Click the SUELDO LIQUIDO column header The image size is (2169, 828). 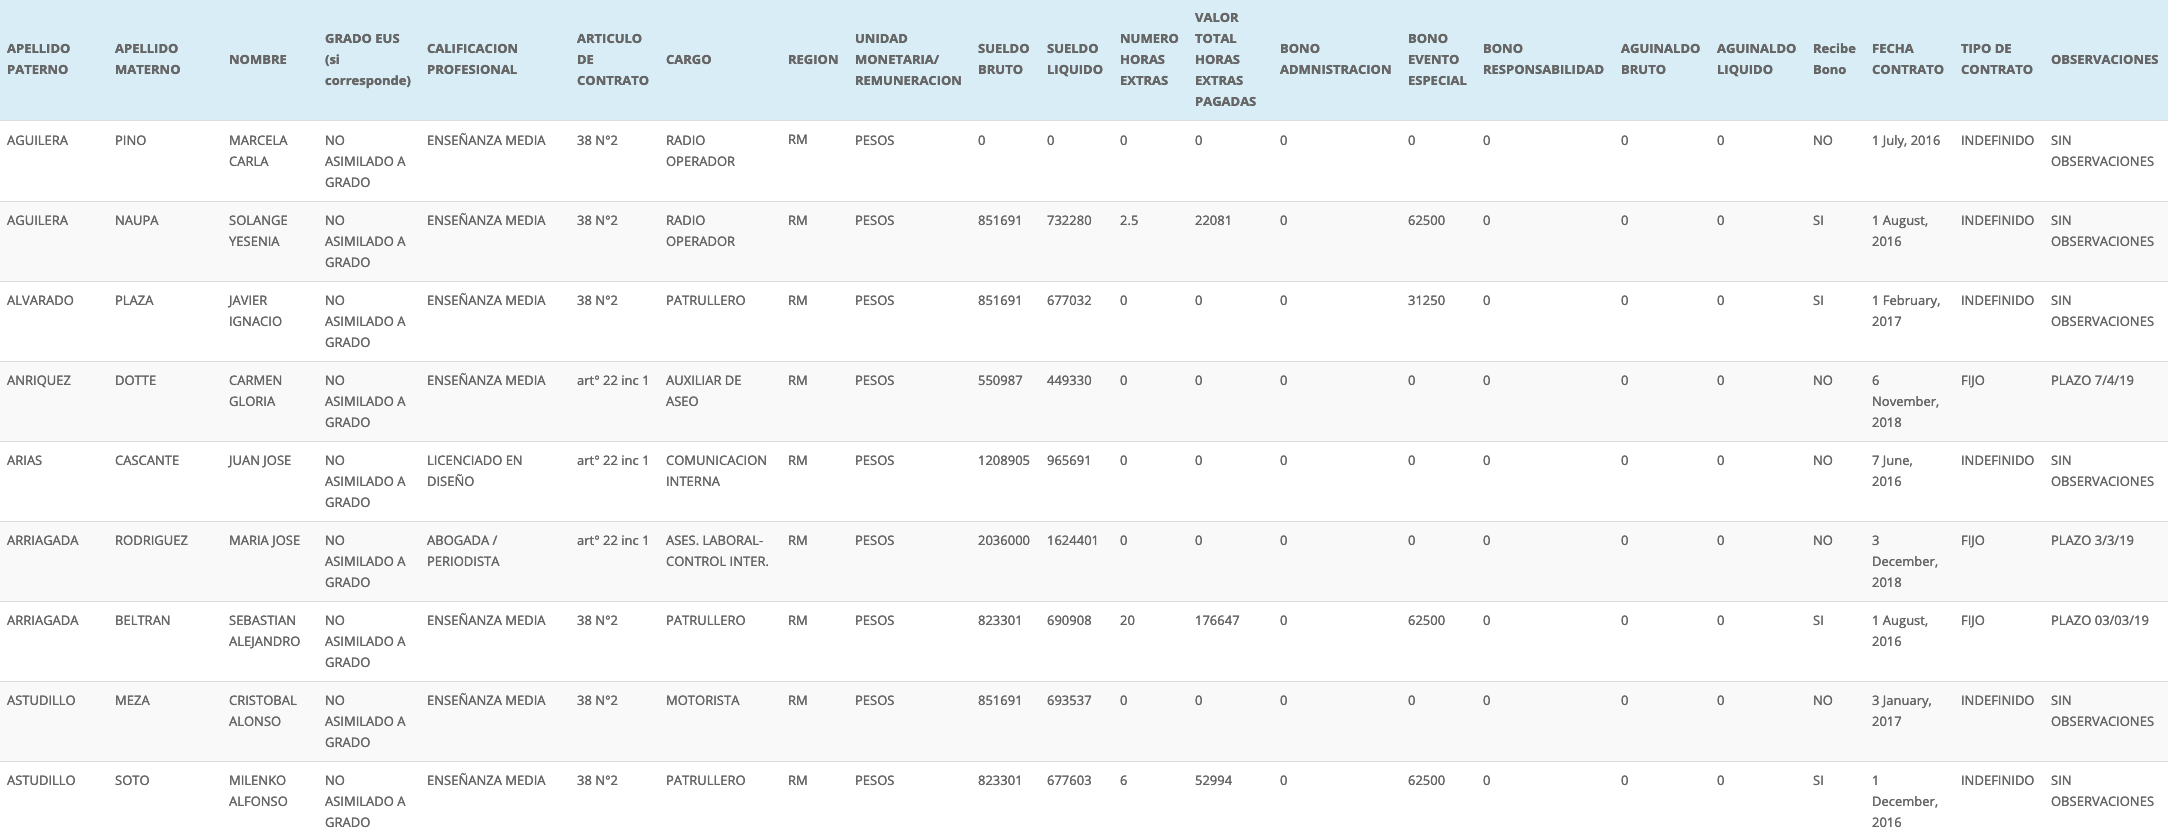click(x=1074, y=59)
